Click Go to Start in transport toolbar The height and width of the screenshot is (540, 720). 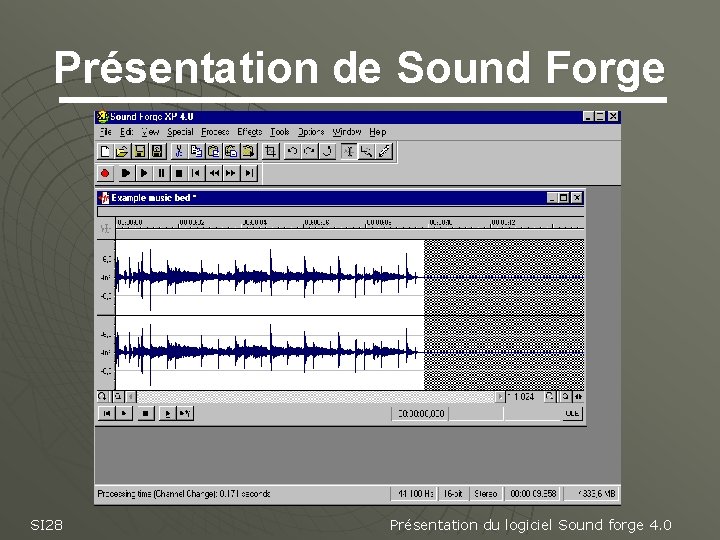[196, 173]
